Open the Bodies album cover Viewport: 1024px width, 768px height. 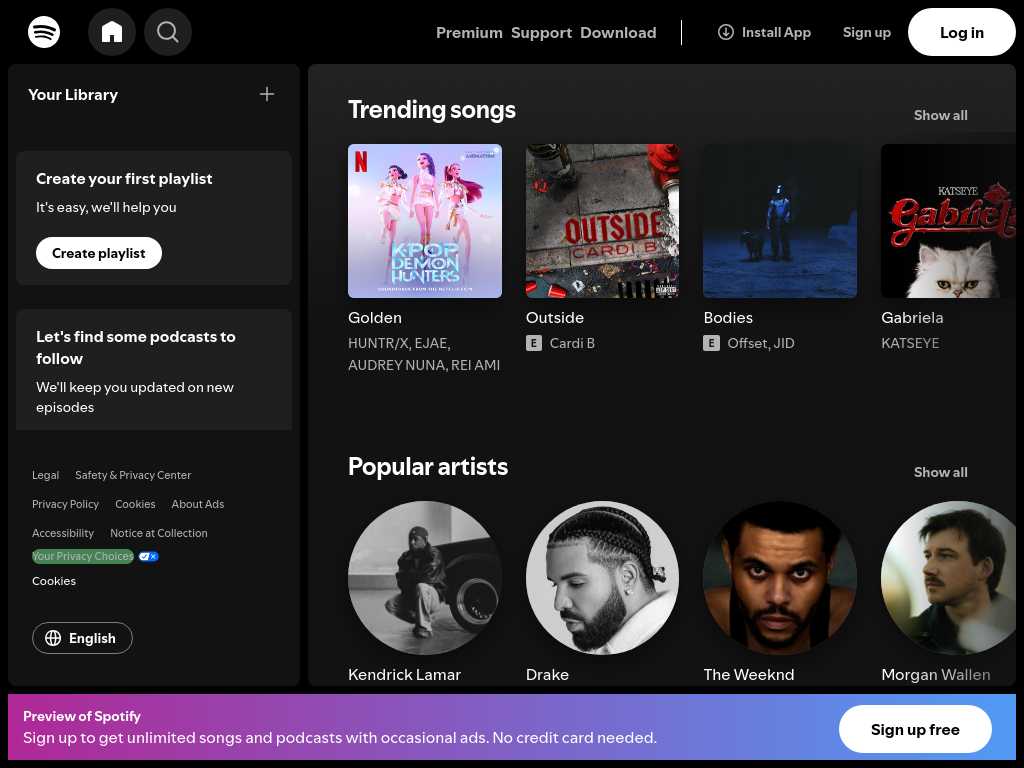780,221
